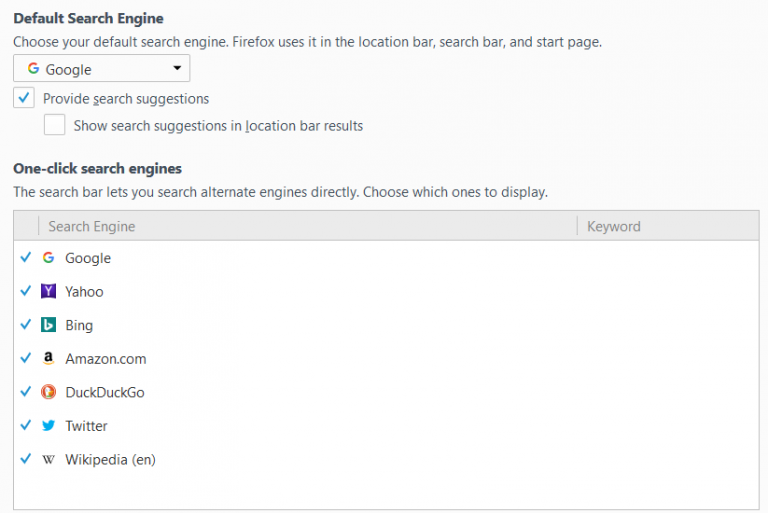The height and width of the screenshot is (513, 768).
Task: Uncheck the Twitter one-click engine
Action: point(25,425)
